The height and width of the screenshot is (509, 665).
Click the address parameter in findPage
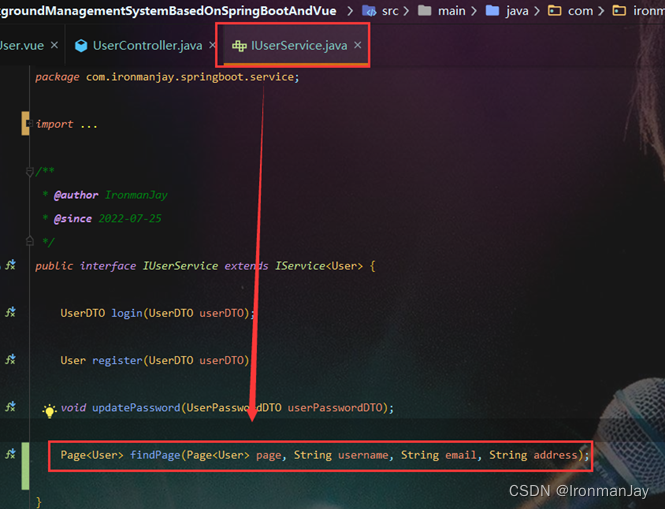pos(556,455)
